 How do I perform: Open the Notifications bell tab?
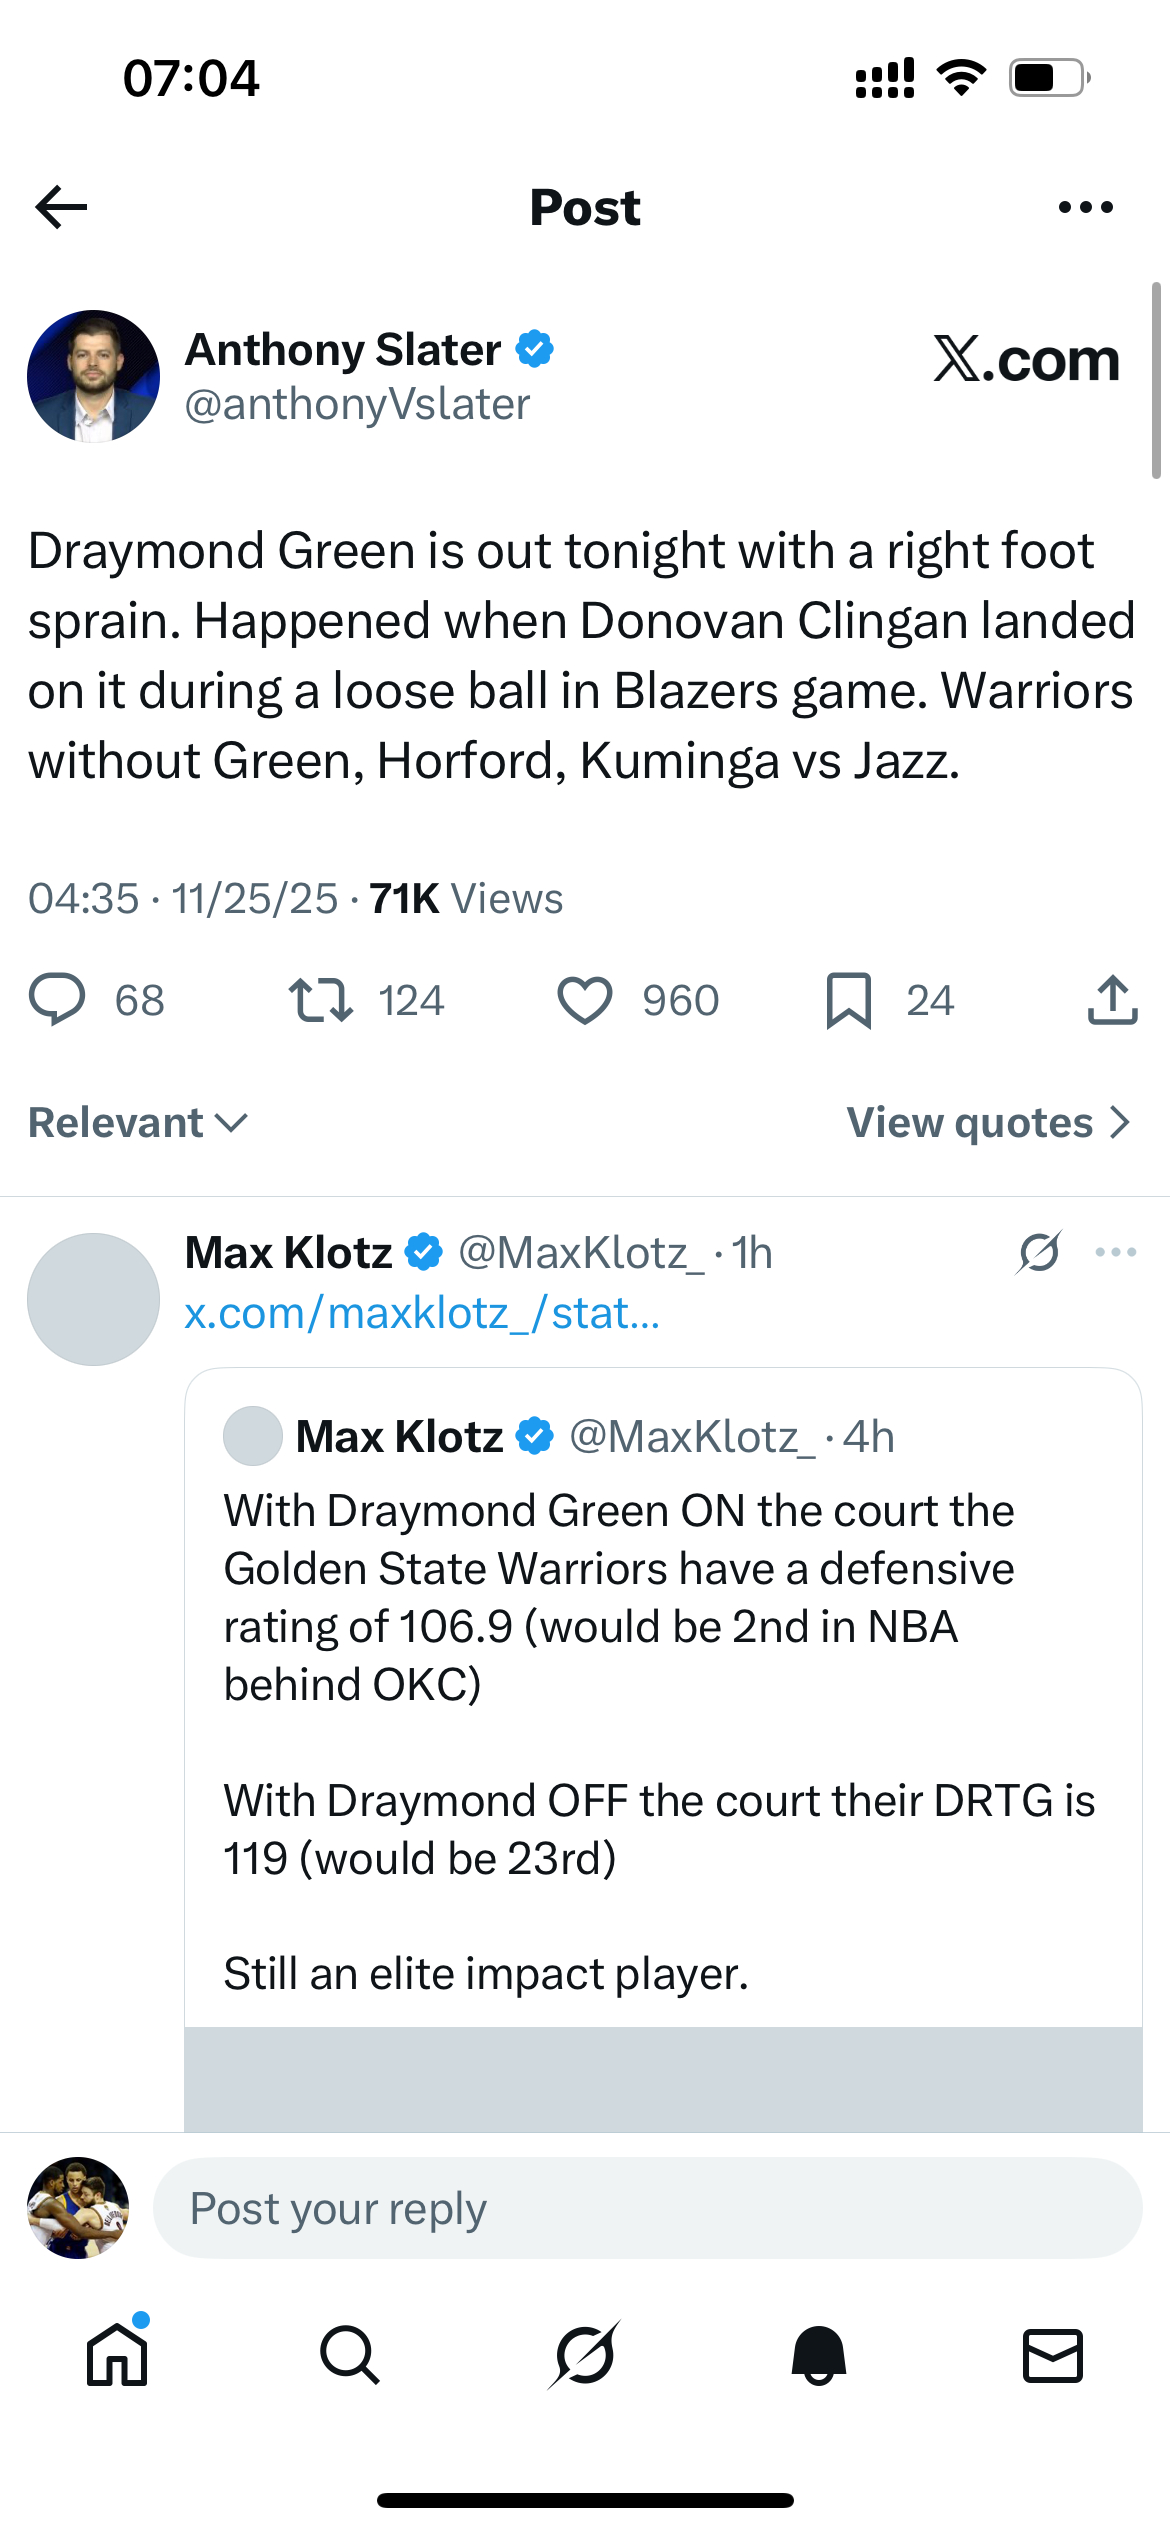pos(819,2355)
